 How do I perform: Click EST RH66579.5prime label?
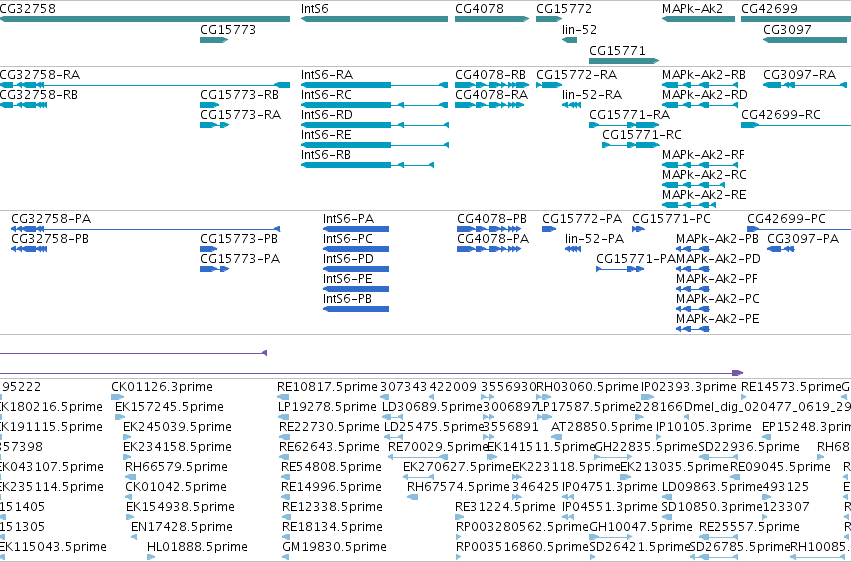(x=176, y=467)
